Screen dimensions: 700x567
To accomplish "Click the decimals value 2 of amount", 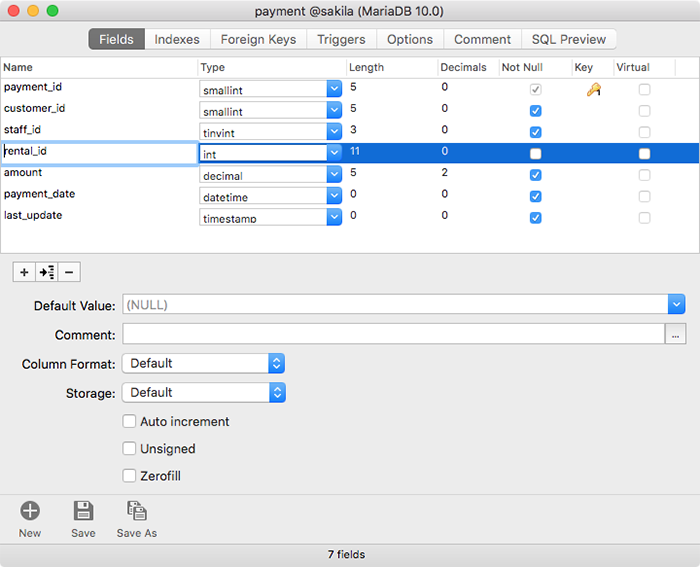I will click(445, 173).
